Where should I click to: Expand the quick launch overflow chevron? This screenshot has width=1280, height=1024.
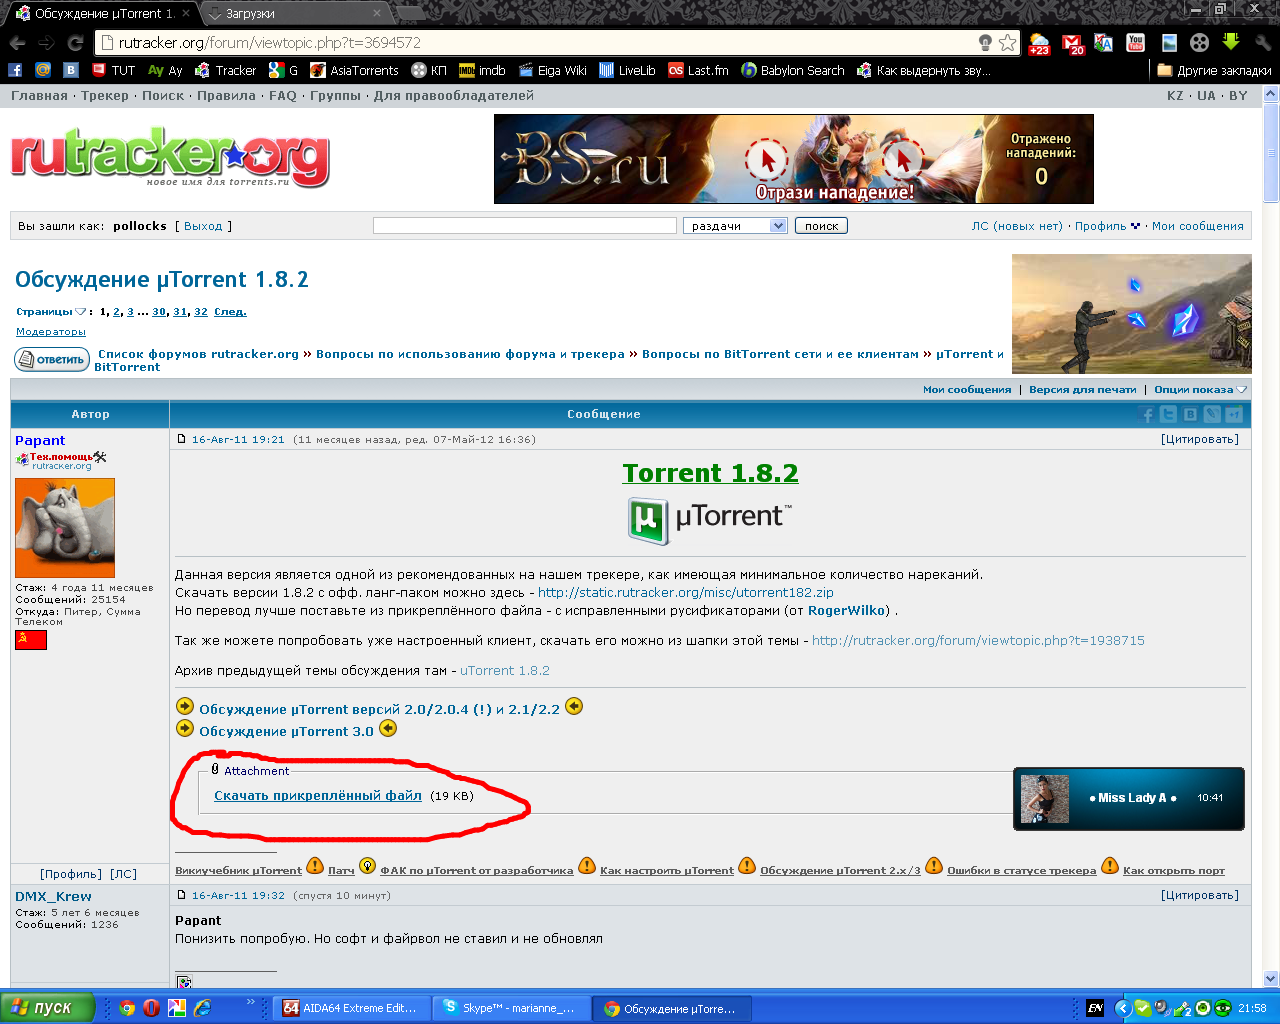click(x=250, y=1002)
